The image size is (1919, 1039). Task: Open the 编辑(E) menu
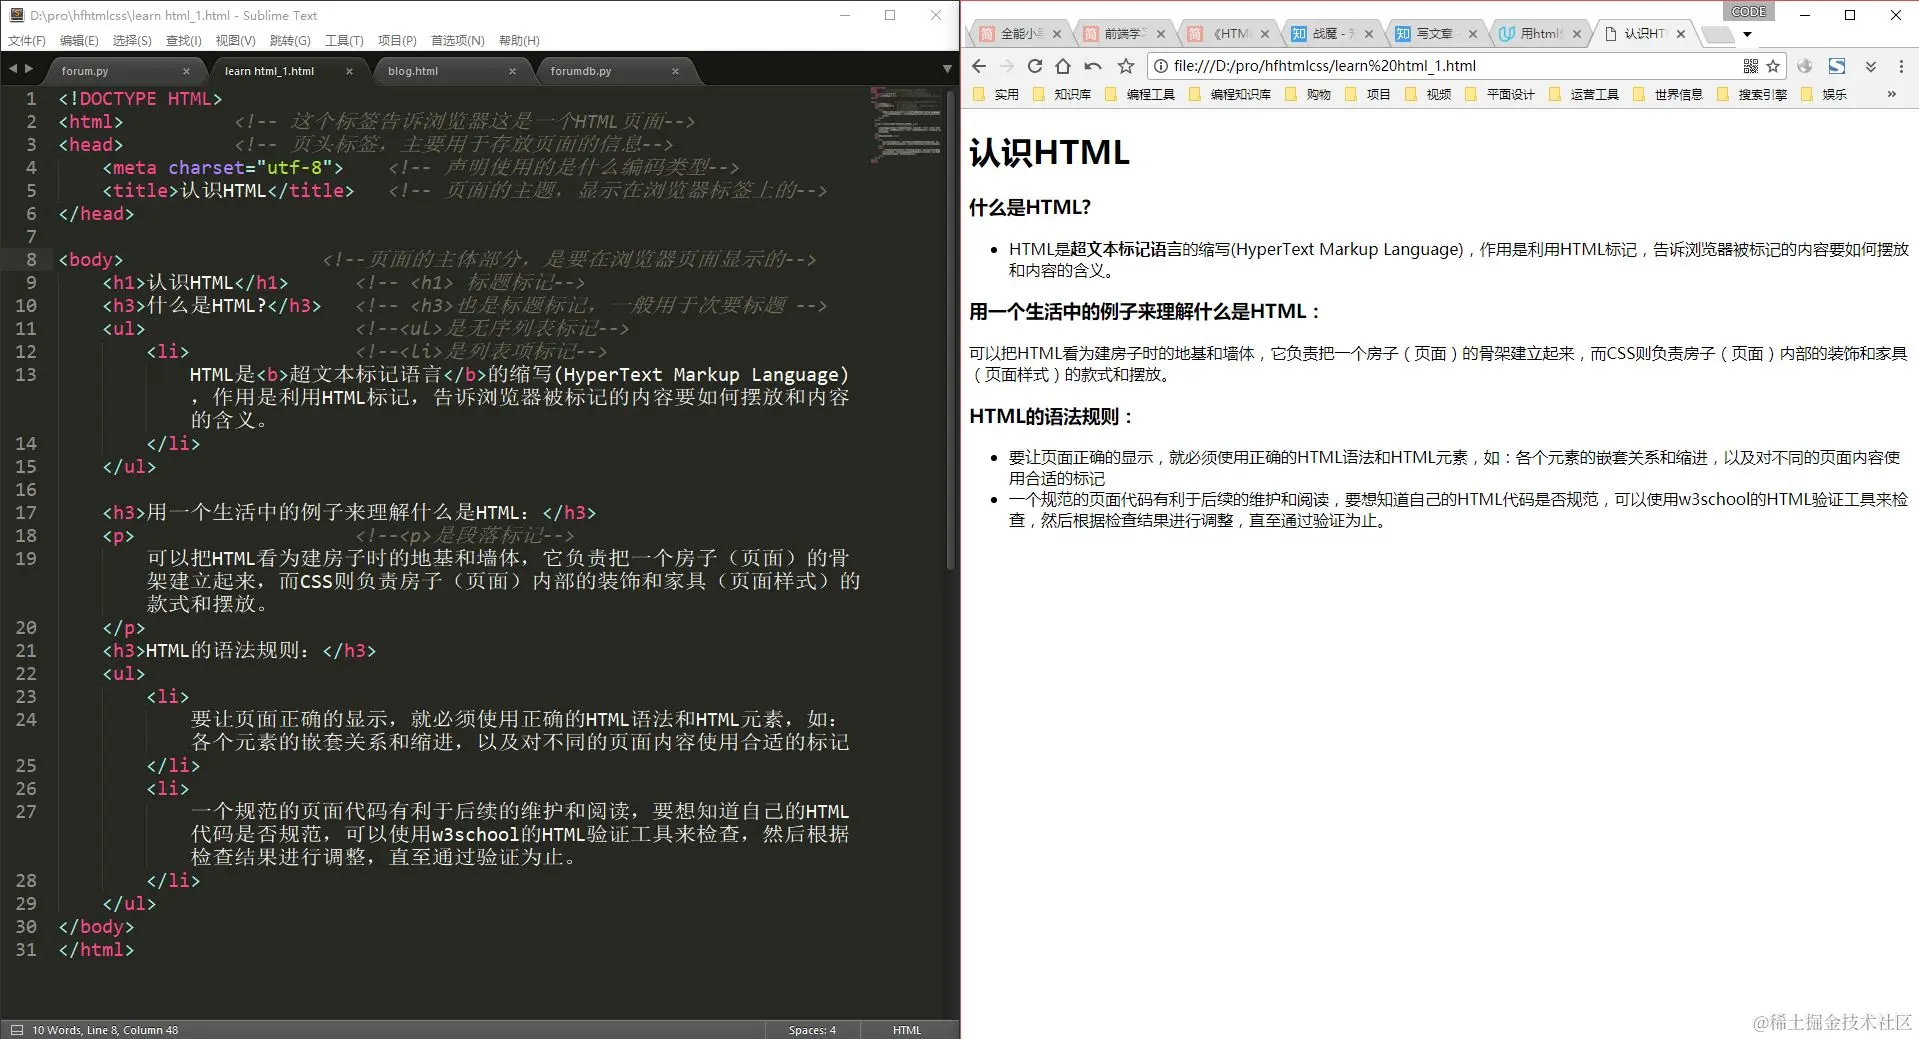79,41
